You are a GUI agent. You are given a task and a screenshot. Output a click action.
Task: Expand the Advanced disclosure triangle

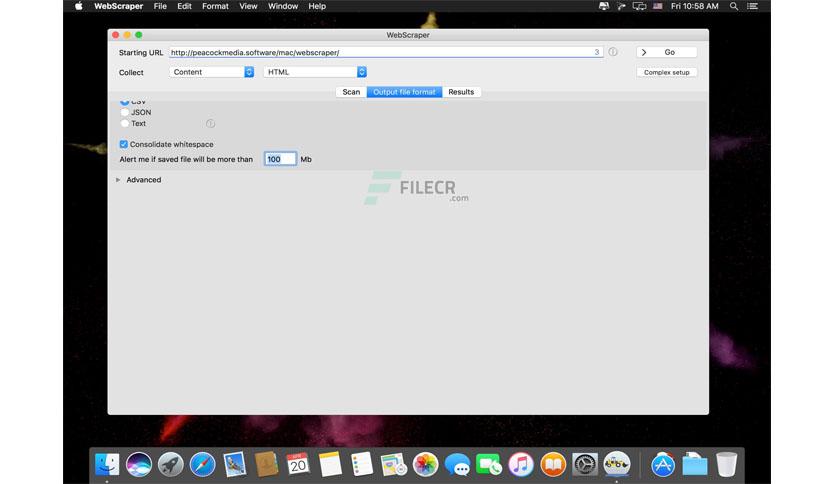[118, 180]
